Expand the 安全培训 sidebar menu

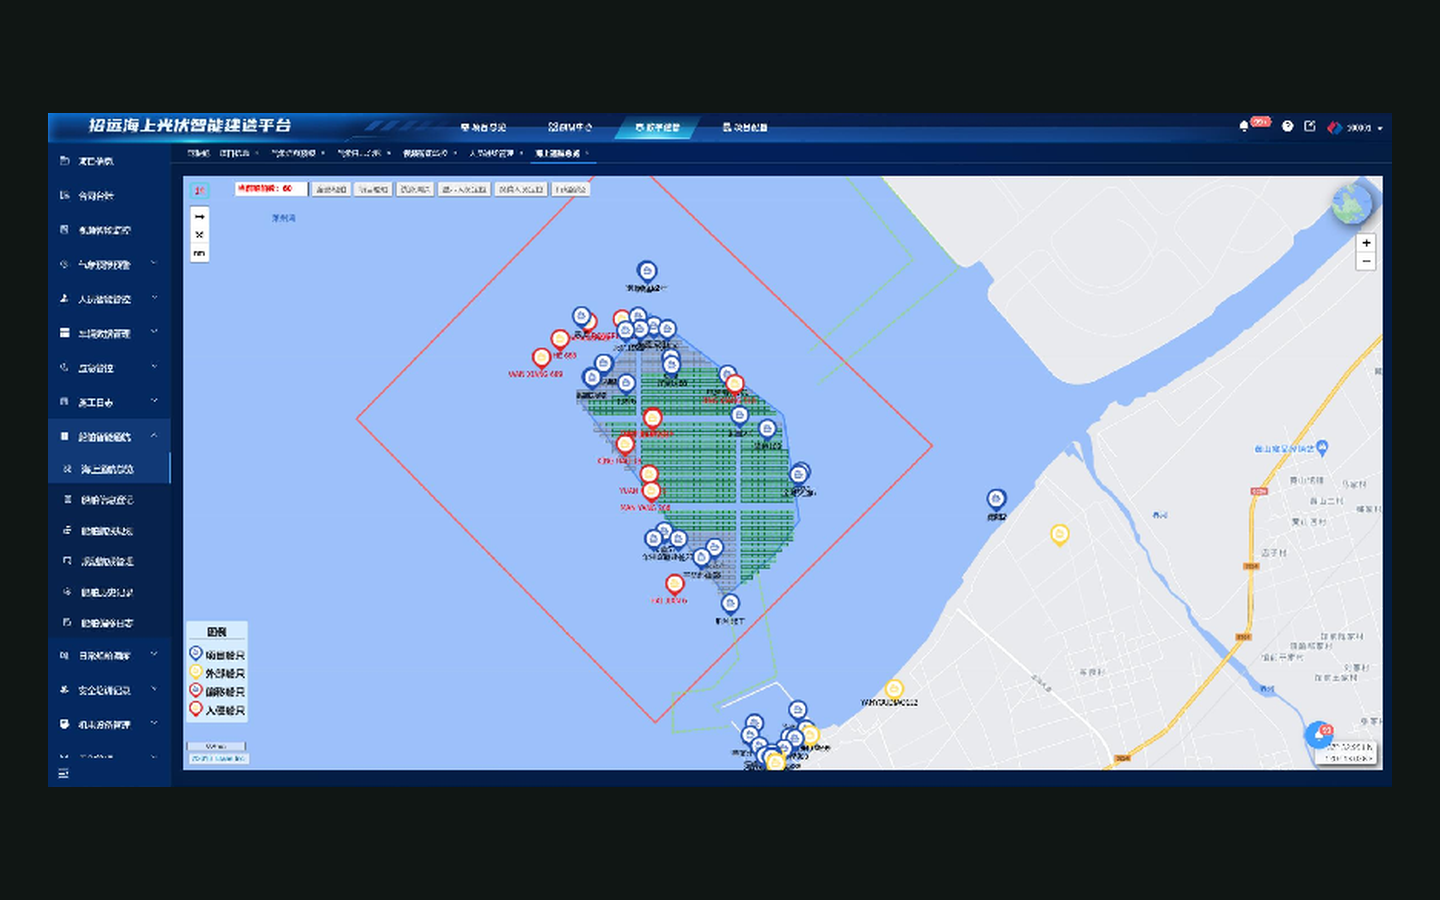point(109,690)
